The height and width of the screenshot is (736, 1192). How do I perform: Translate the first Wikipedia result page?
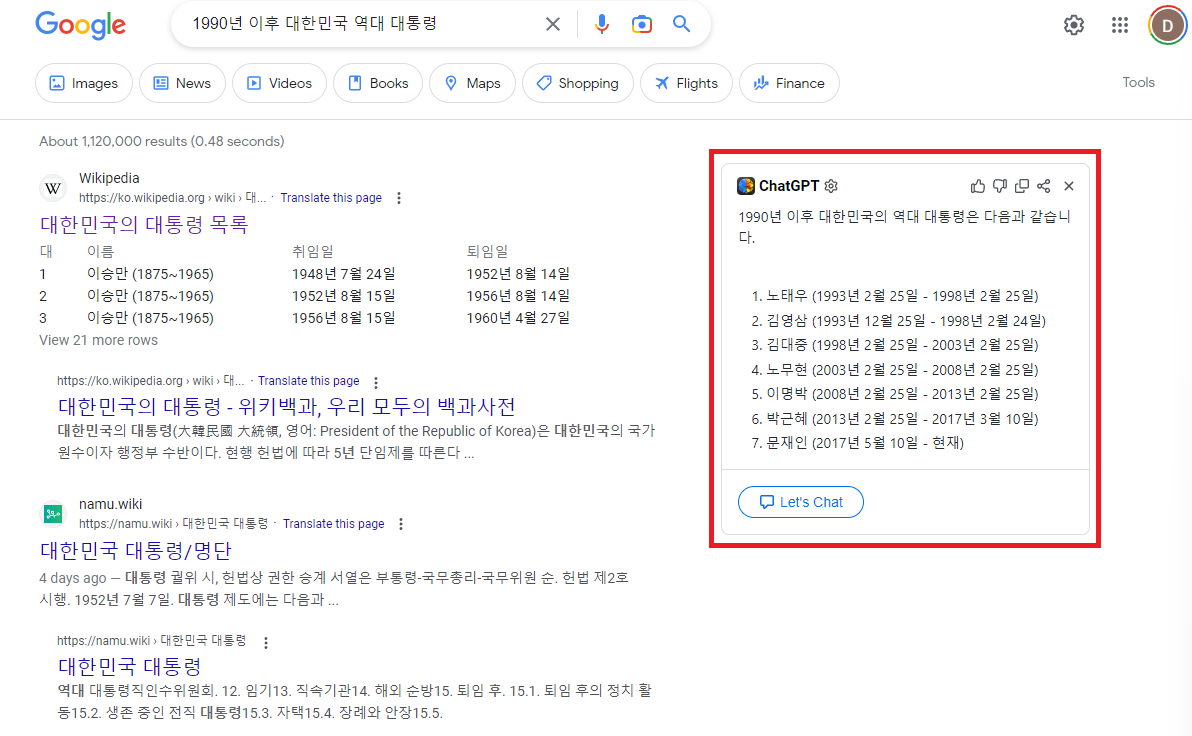point(331,198)
